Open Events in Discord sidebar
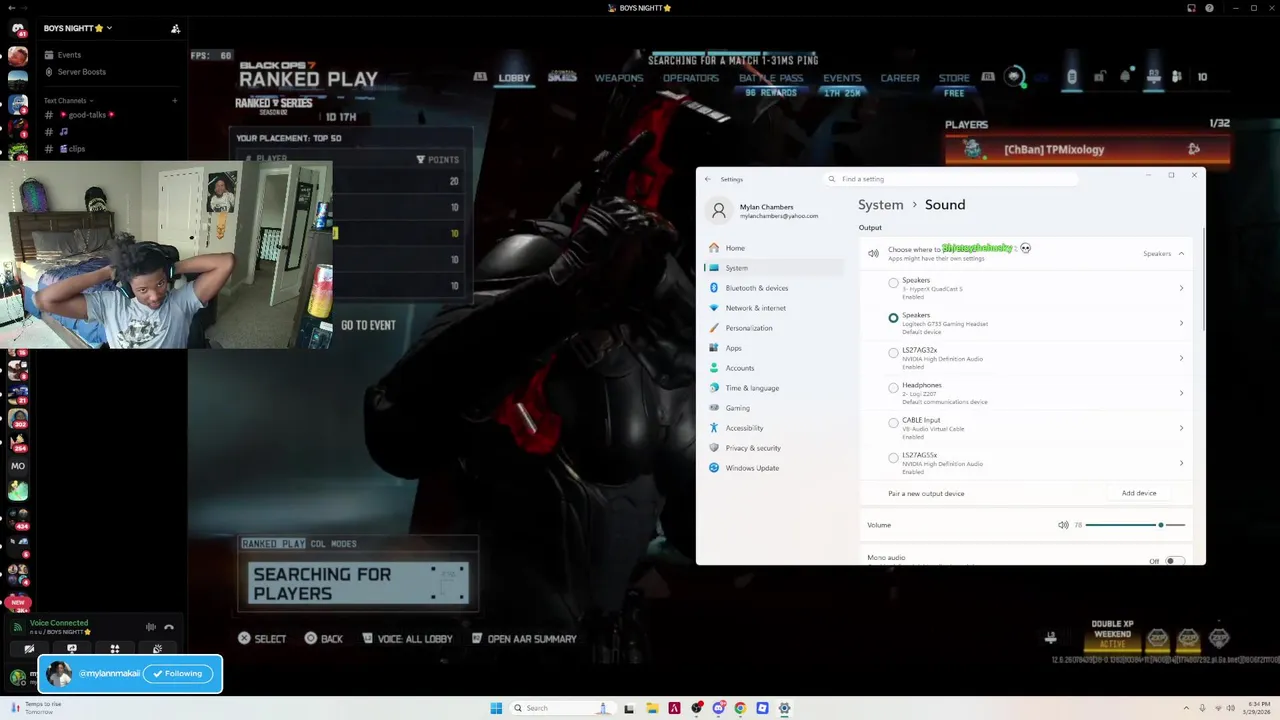 coord(69,55)
